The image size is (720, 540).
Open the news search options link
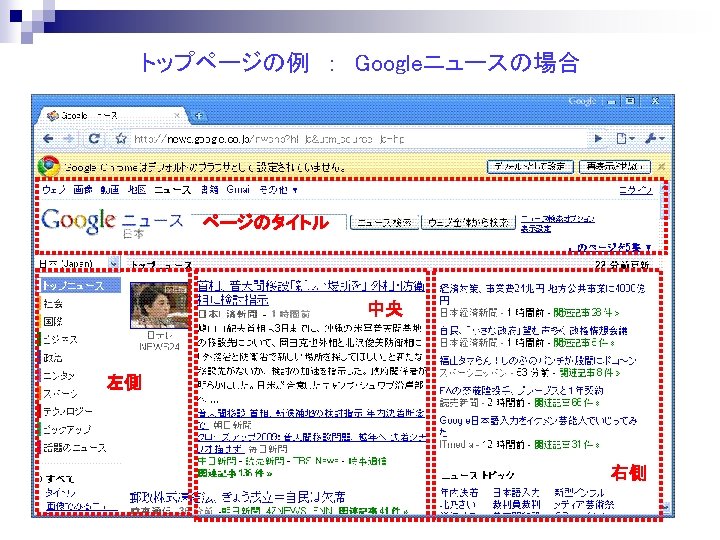coord(557,219)
